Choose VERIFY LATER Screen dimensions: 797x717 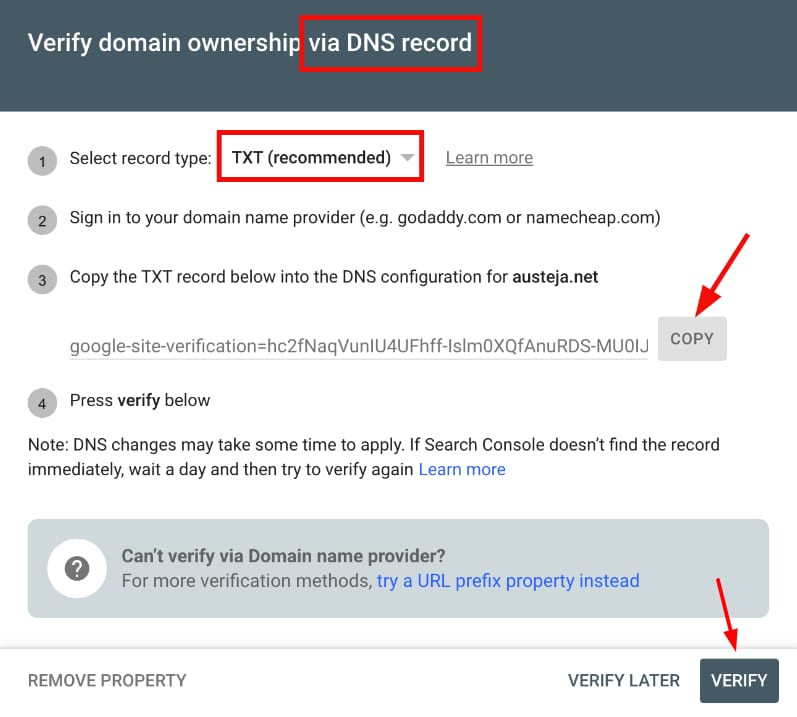point(624,680)
